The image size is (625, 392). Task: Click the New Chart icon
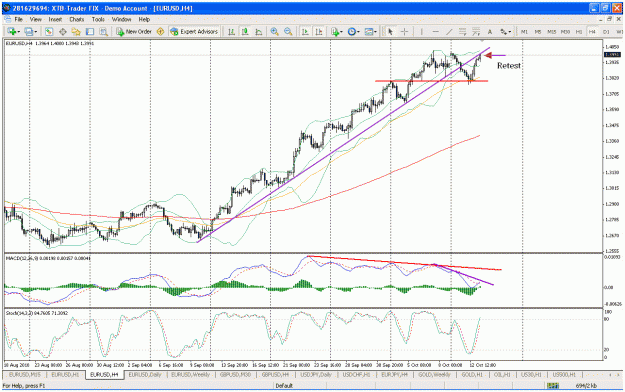[x=12, y=32]
